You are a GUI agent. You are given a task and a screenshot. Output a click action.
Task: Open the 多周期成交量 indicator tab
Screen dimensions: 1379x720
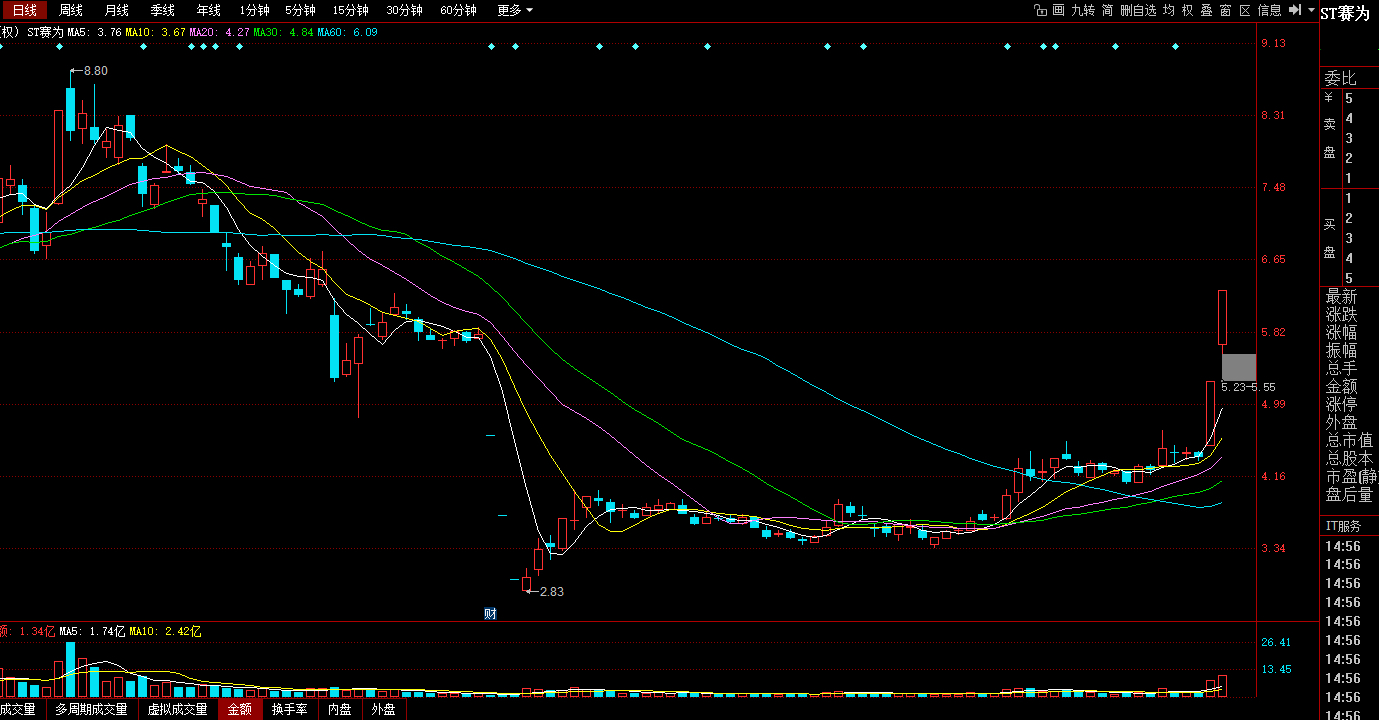pyautogui.click(x=91, y=710)
